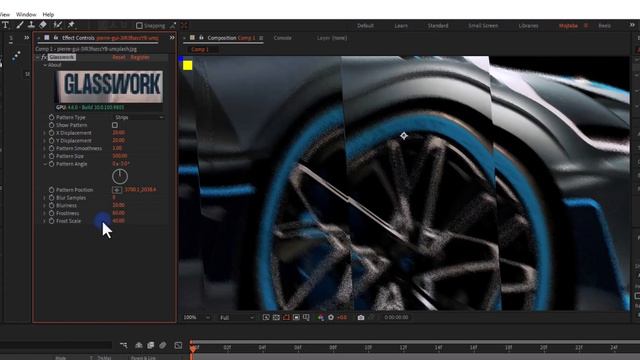Click the Blur Samples stopwatch icon
Viewport: 640px width, 360px height.
[51, 198]
